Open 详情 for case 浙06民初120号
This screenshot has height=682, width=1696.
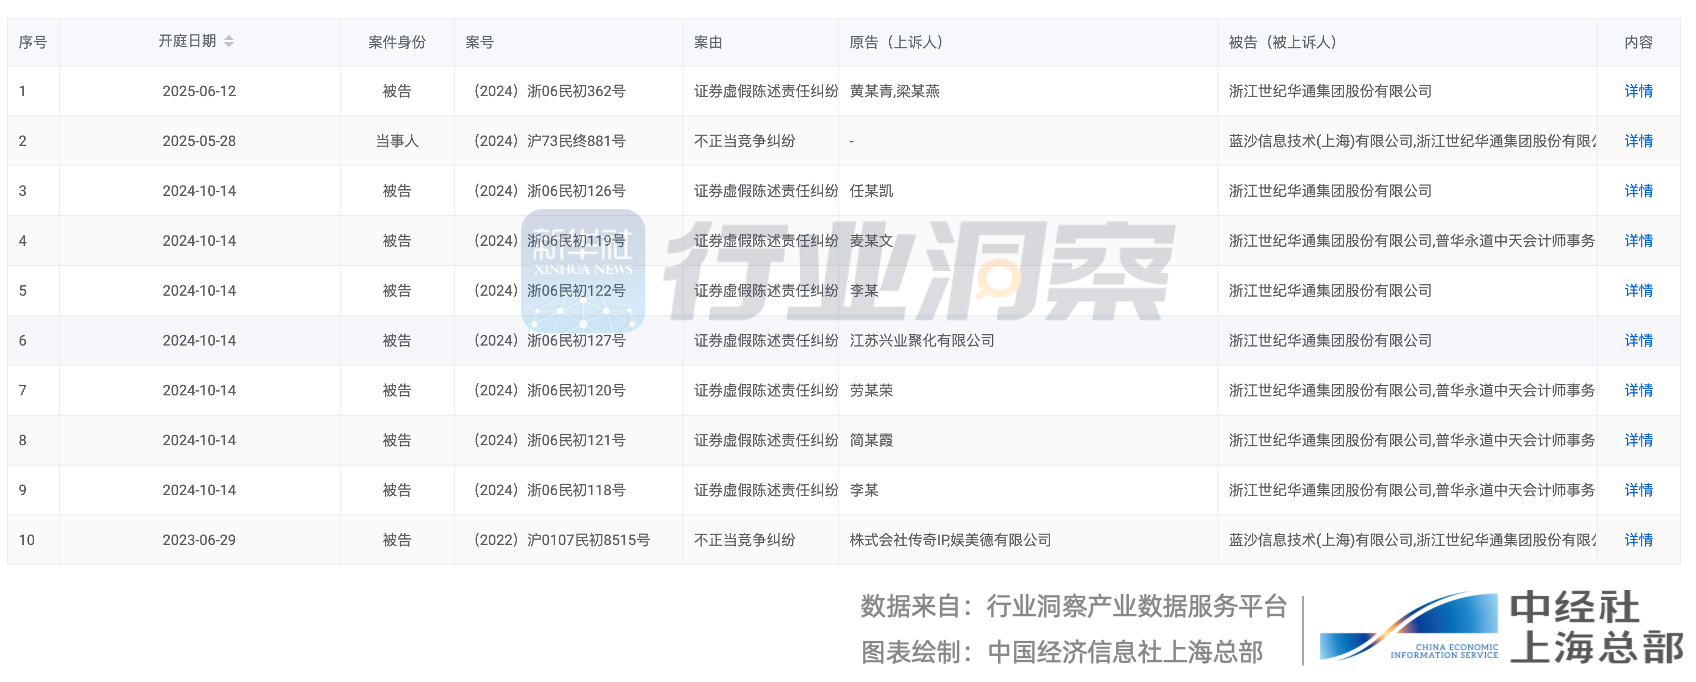1638,390
